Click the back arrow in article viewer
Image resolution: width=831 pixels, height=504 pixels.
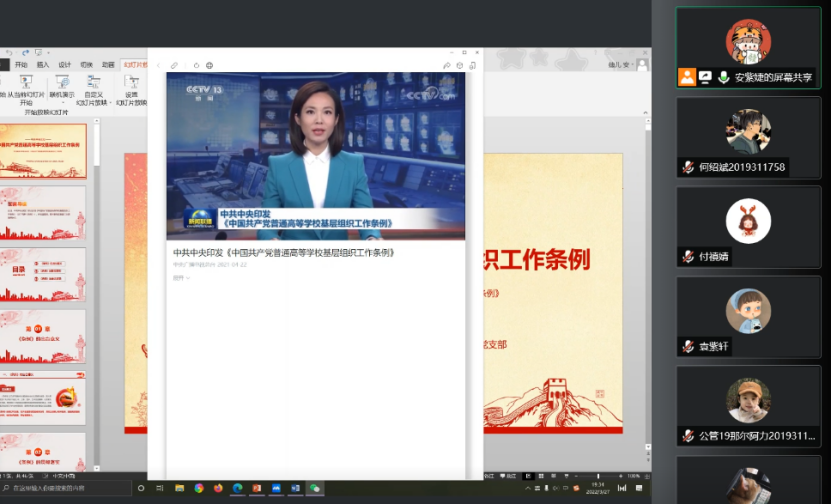point(158,66)
